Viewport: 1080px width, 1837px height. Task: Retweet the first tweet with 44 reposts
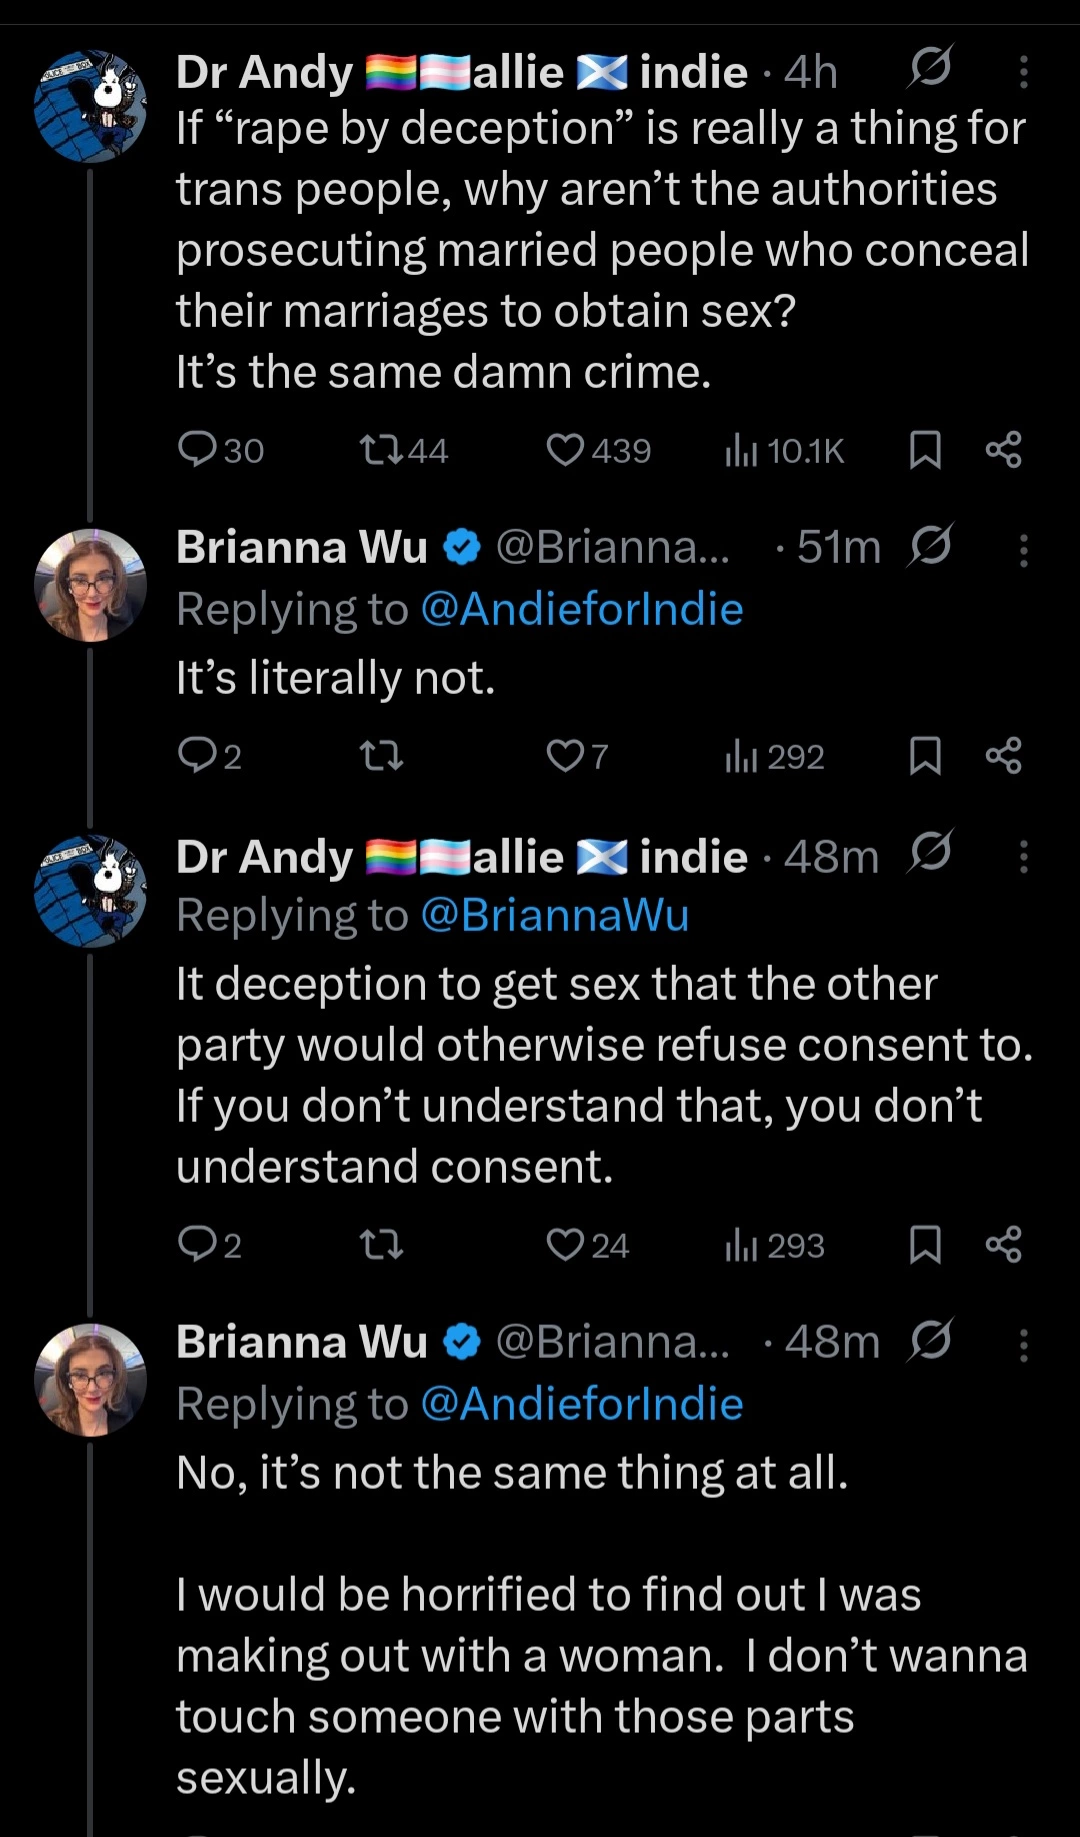tap(381, 450)
